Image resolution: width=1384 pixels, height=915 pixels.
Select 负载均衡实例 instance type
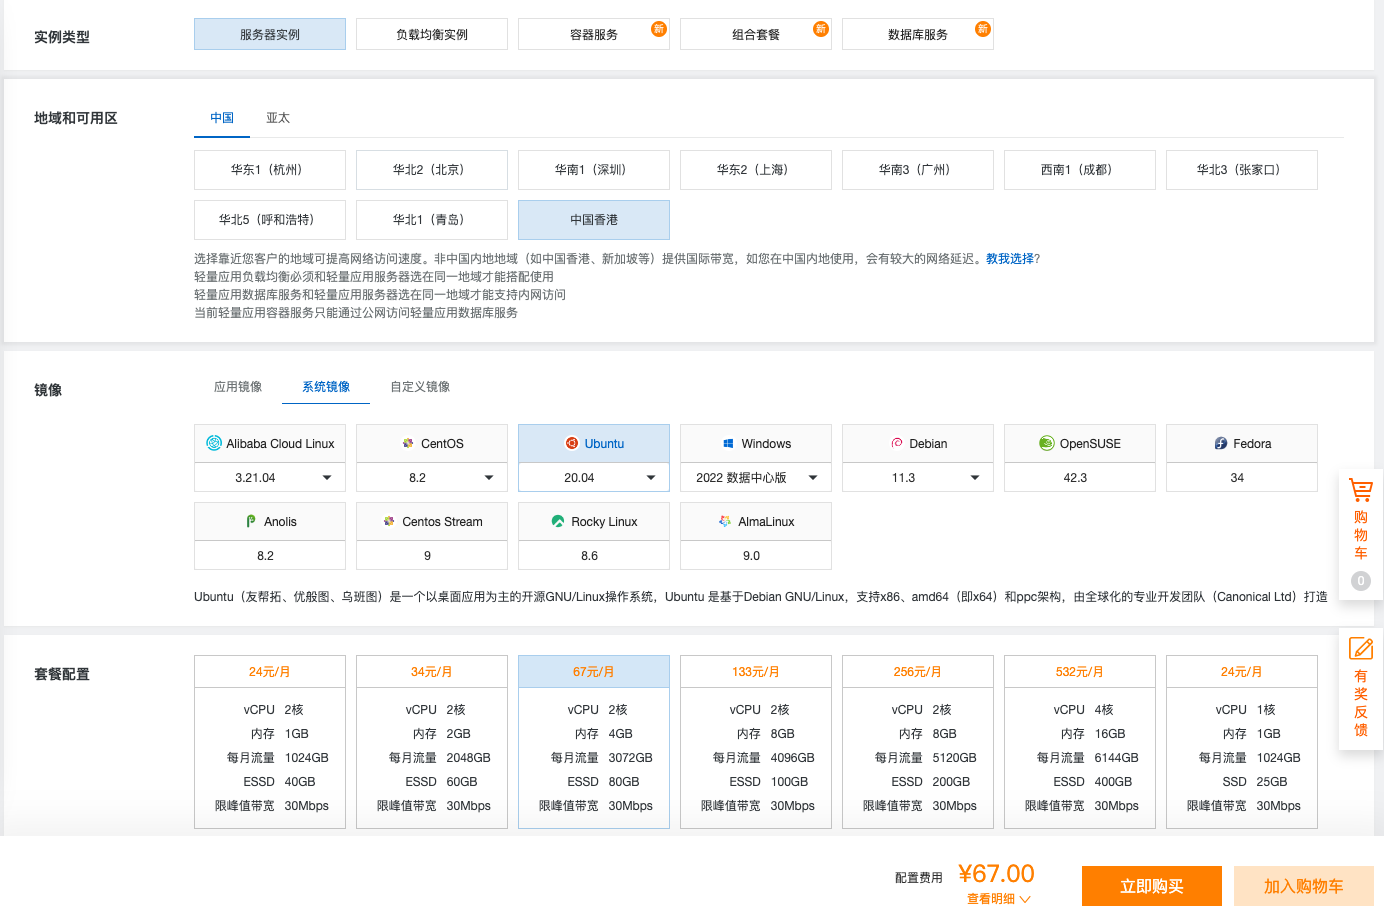click(432, 34)
